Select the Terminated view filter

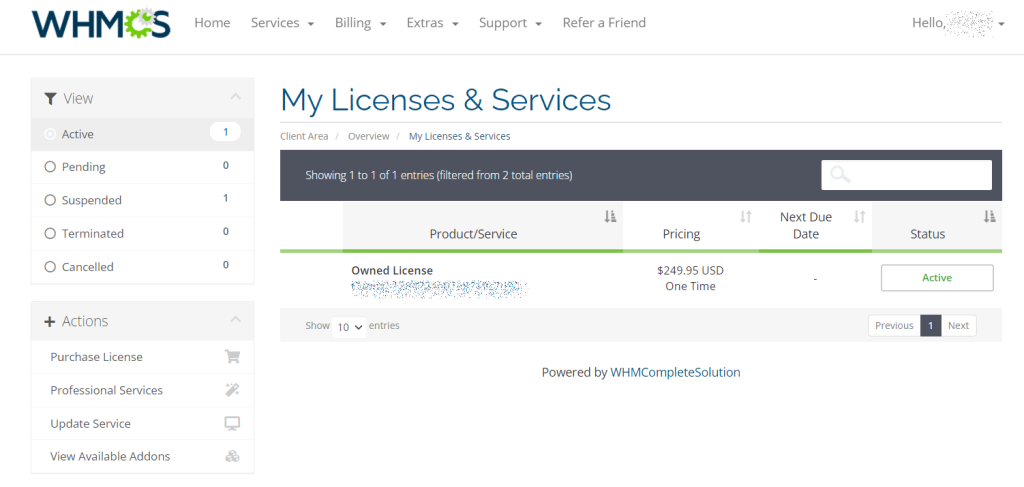pos(142,234)
